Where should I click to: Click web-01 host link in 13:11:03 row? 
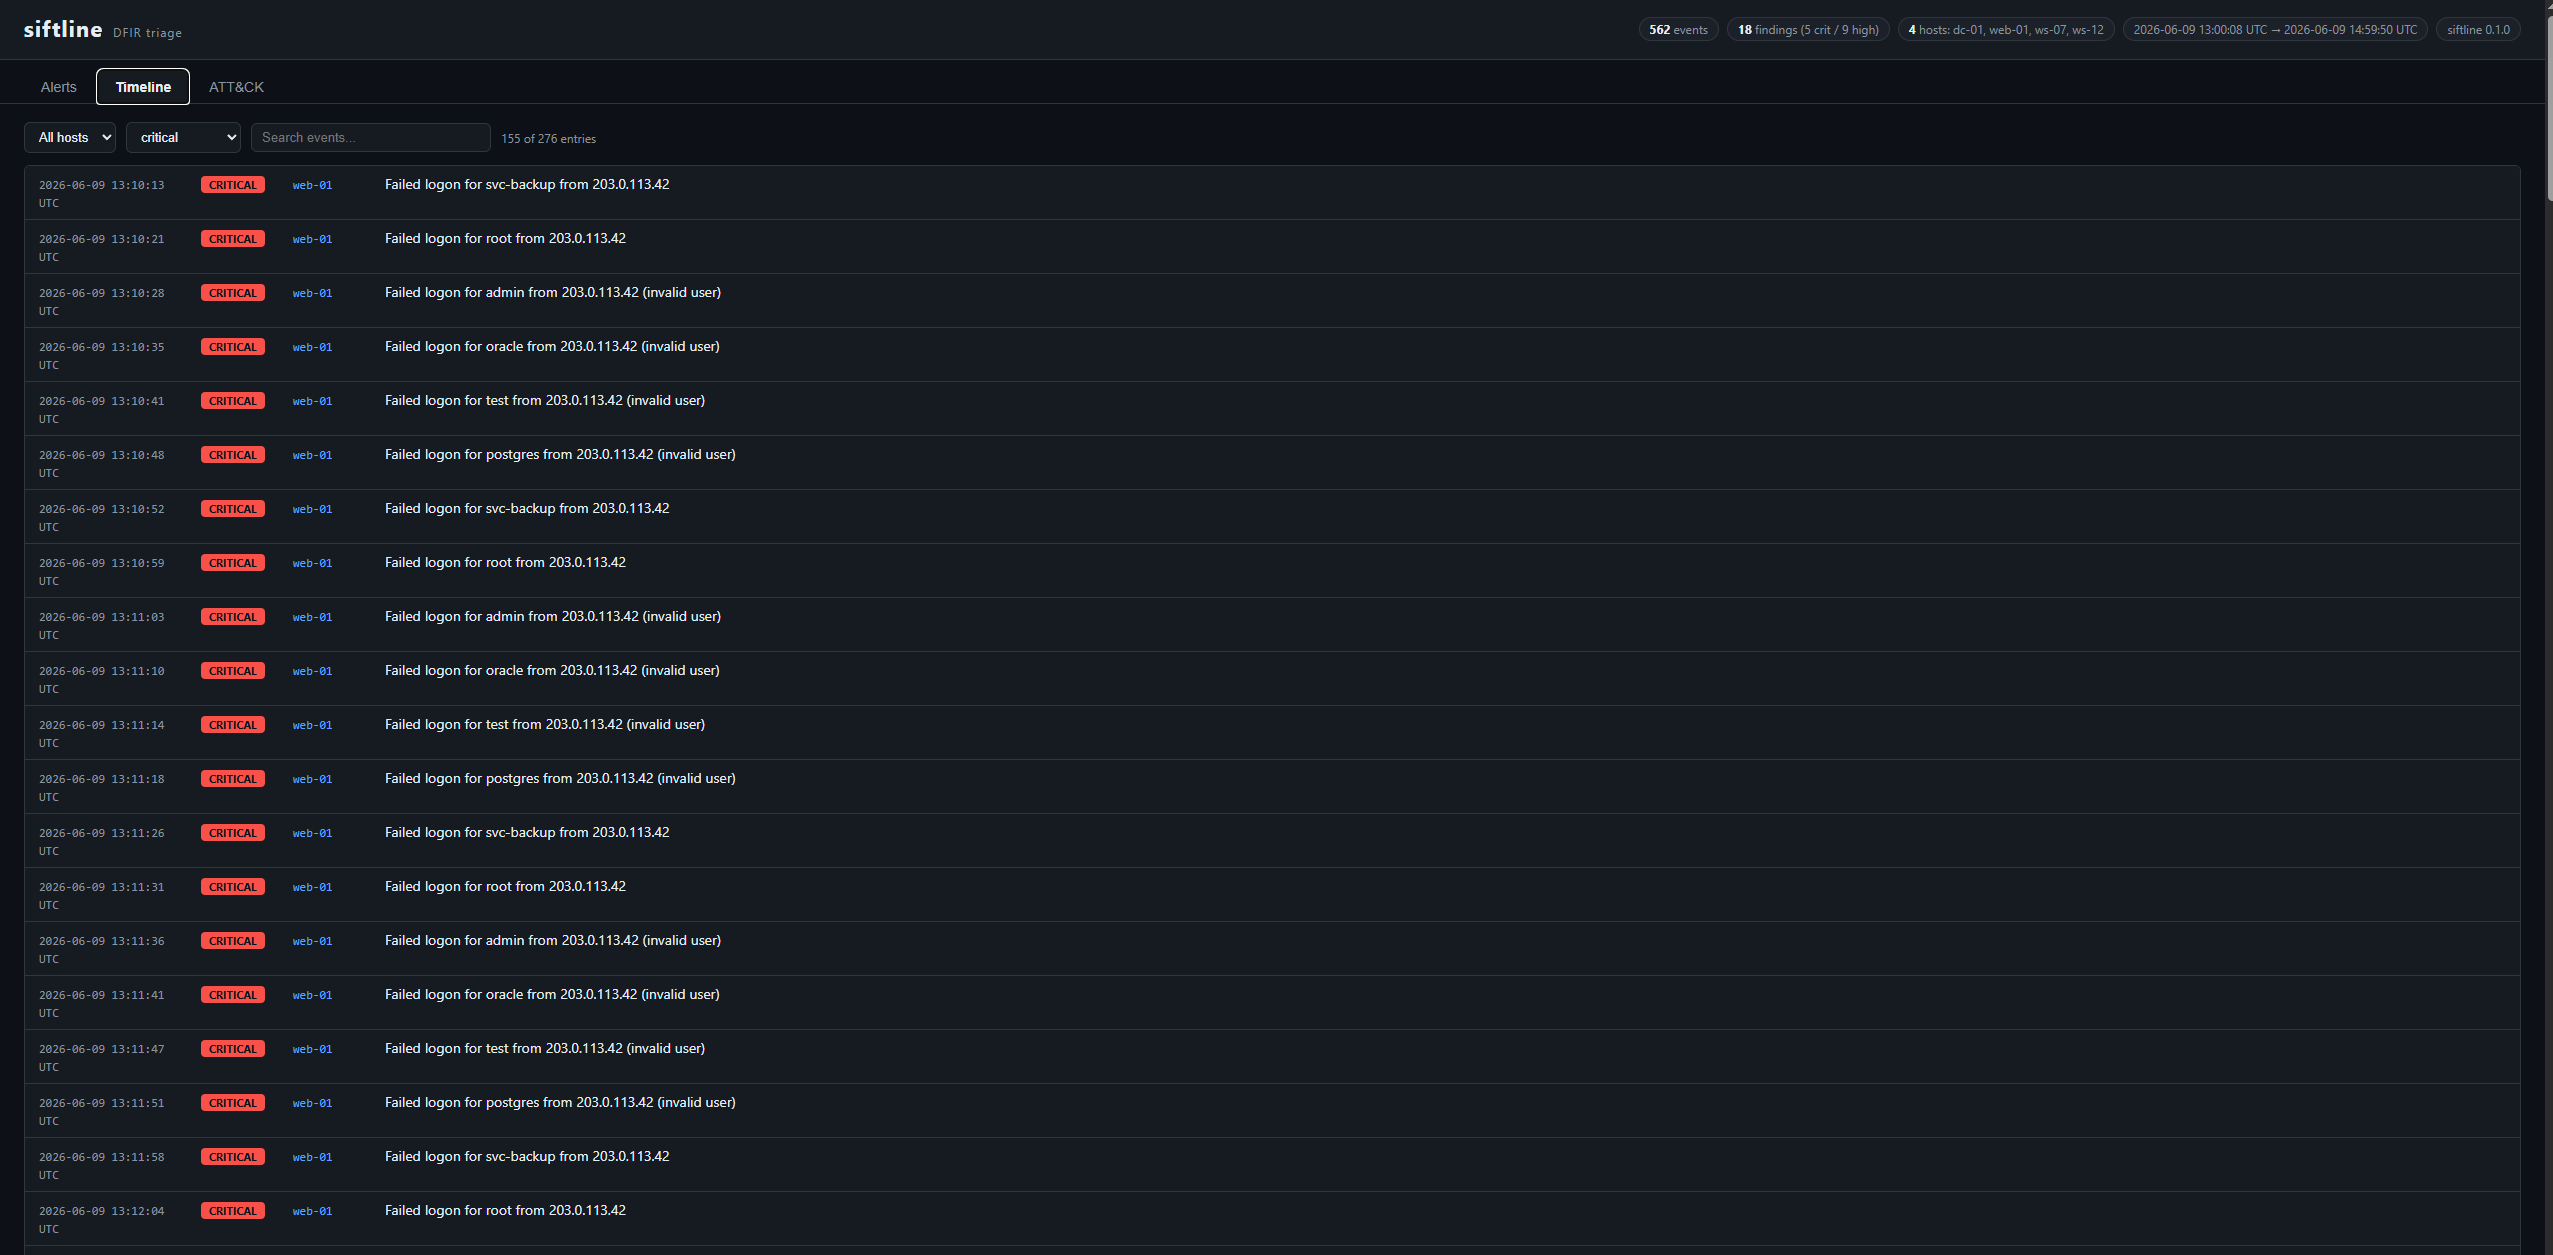click(312, 617)
